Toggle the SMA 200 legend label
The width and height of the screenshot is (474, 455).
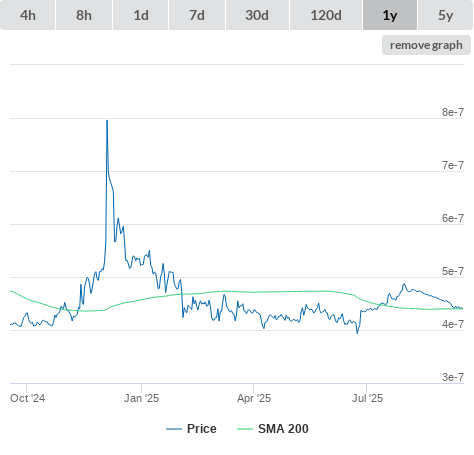click(283, 429)
